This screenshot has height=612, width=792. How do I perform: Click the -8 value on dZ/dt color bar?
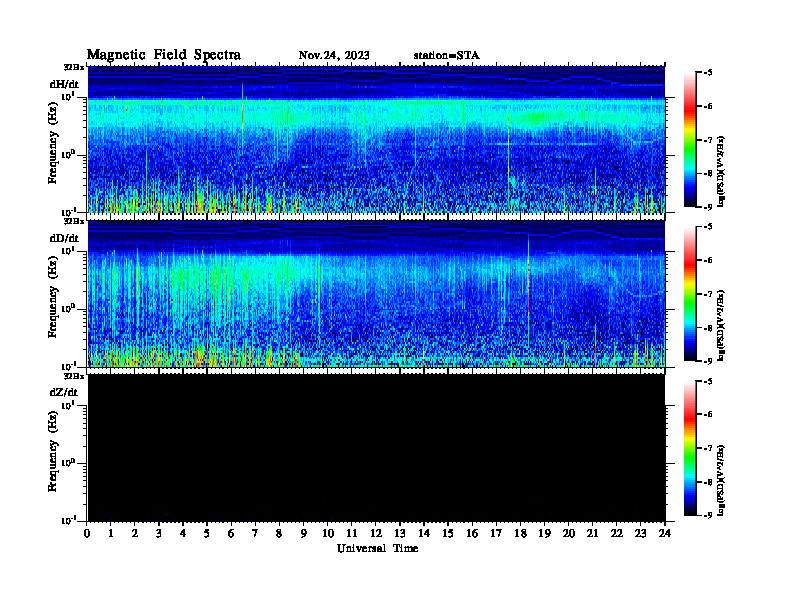coord(709,482)
